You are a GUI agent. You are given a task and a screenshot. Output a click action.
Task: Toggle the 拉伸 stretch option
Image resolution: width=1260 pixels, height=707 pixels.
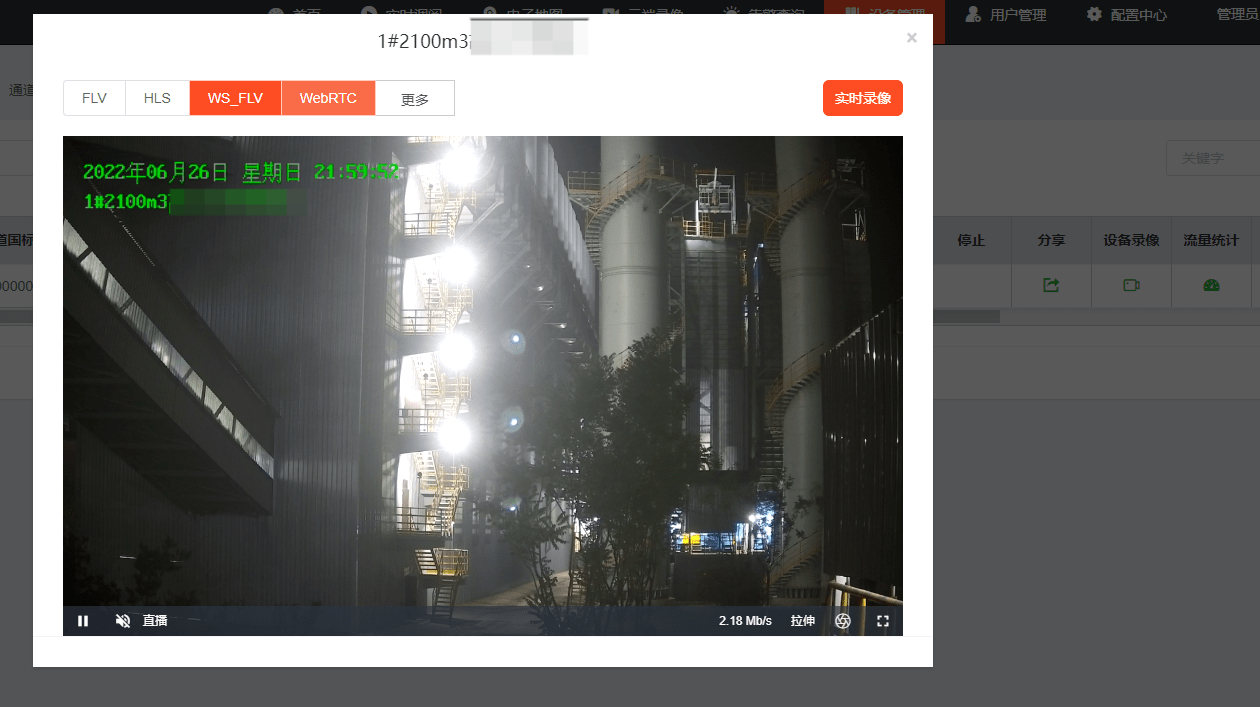tap(802, 621)
